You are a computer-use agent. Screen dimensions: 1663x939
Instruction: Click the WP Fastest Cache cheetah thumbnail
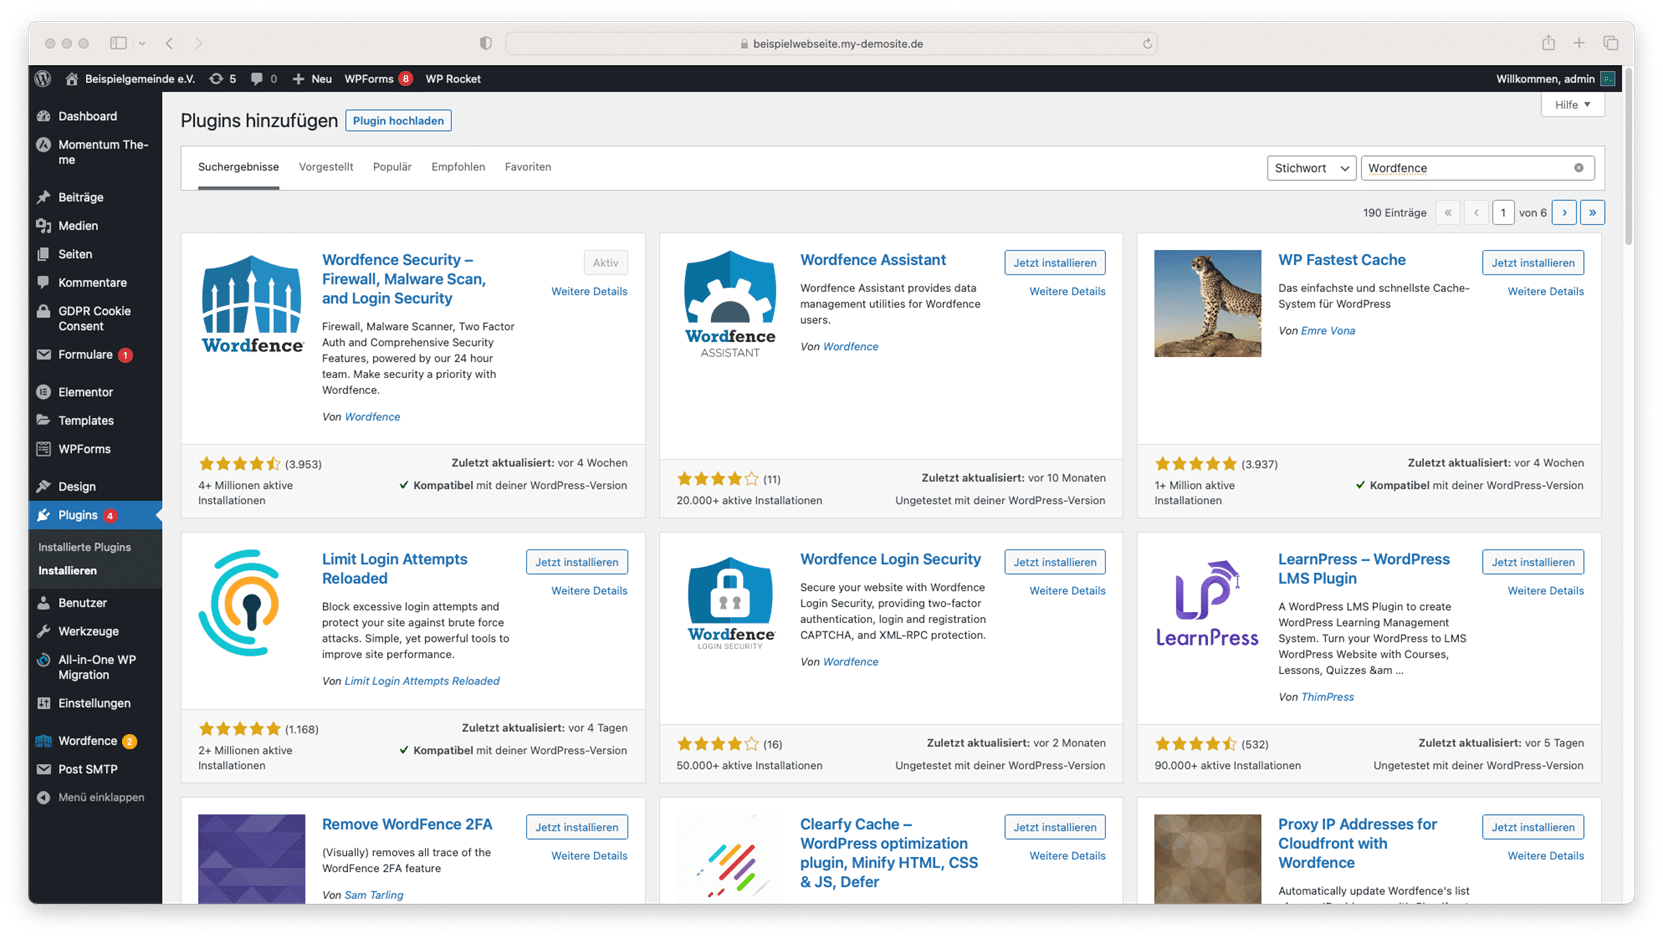[x=1207, y=303]
